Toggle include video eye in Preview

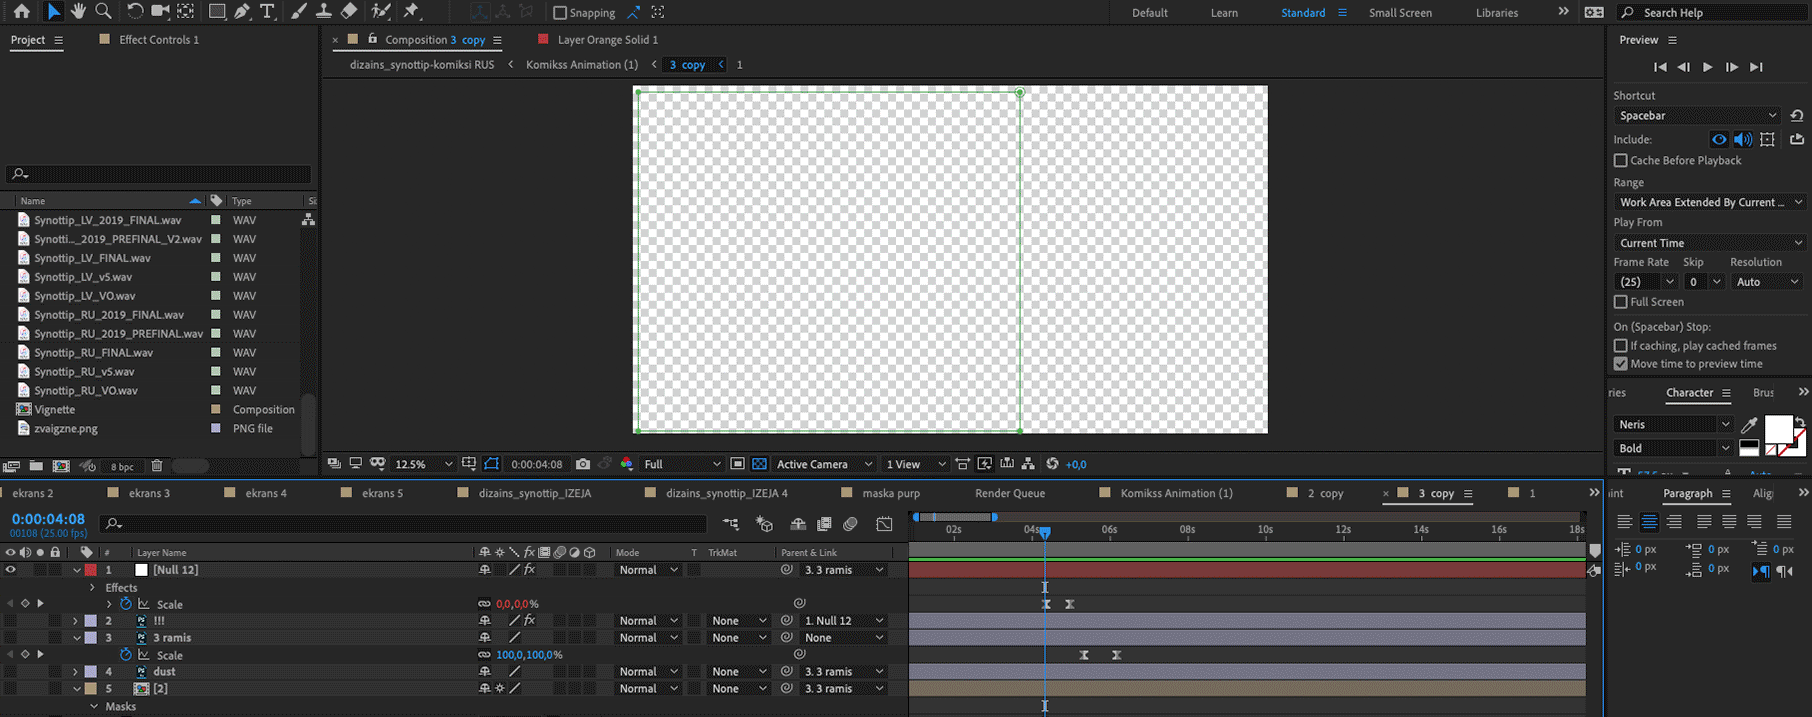[1719, 140]
